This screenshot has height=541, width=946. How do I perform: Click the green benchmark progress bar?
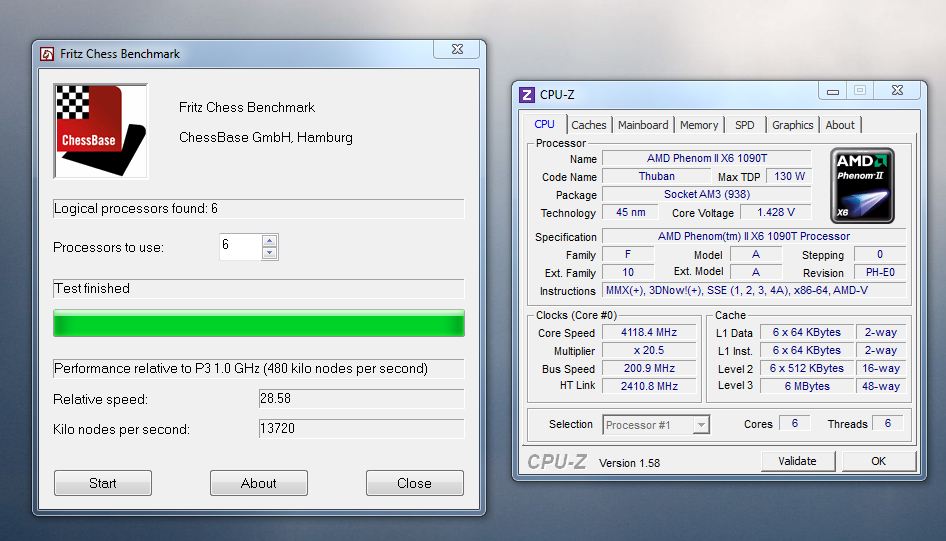tap(259, 323)
